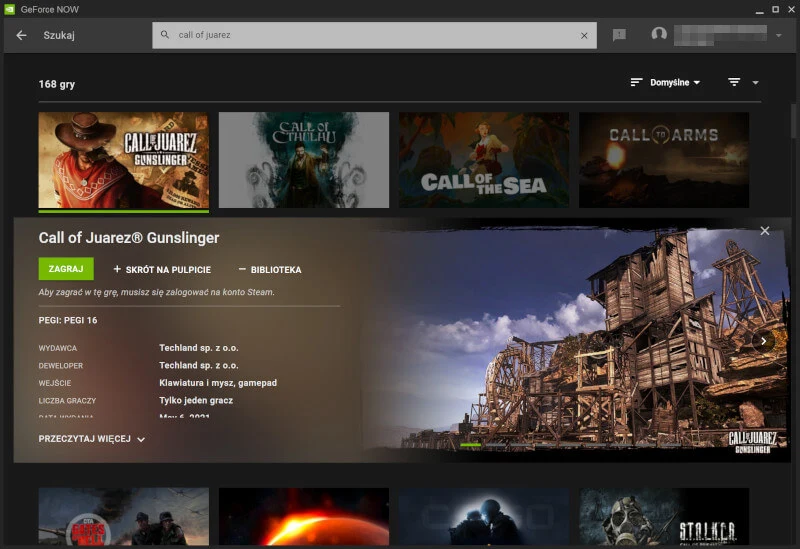800x549 pixels.
Task: Click the Klawiatura i mysz, gamepad value
Action: click(218, 383)
